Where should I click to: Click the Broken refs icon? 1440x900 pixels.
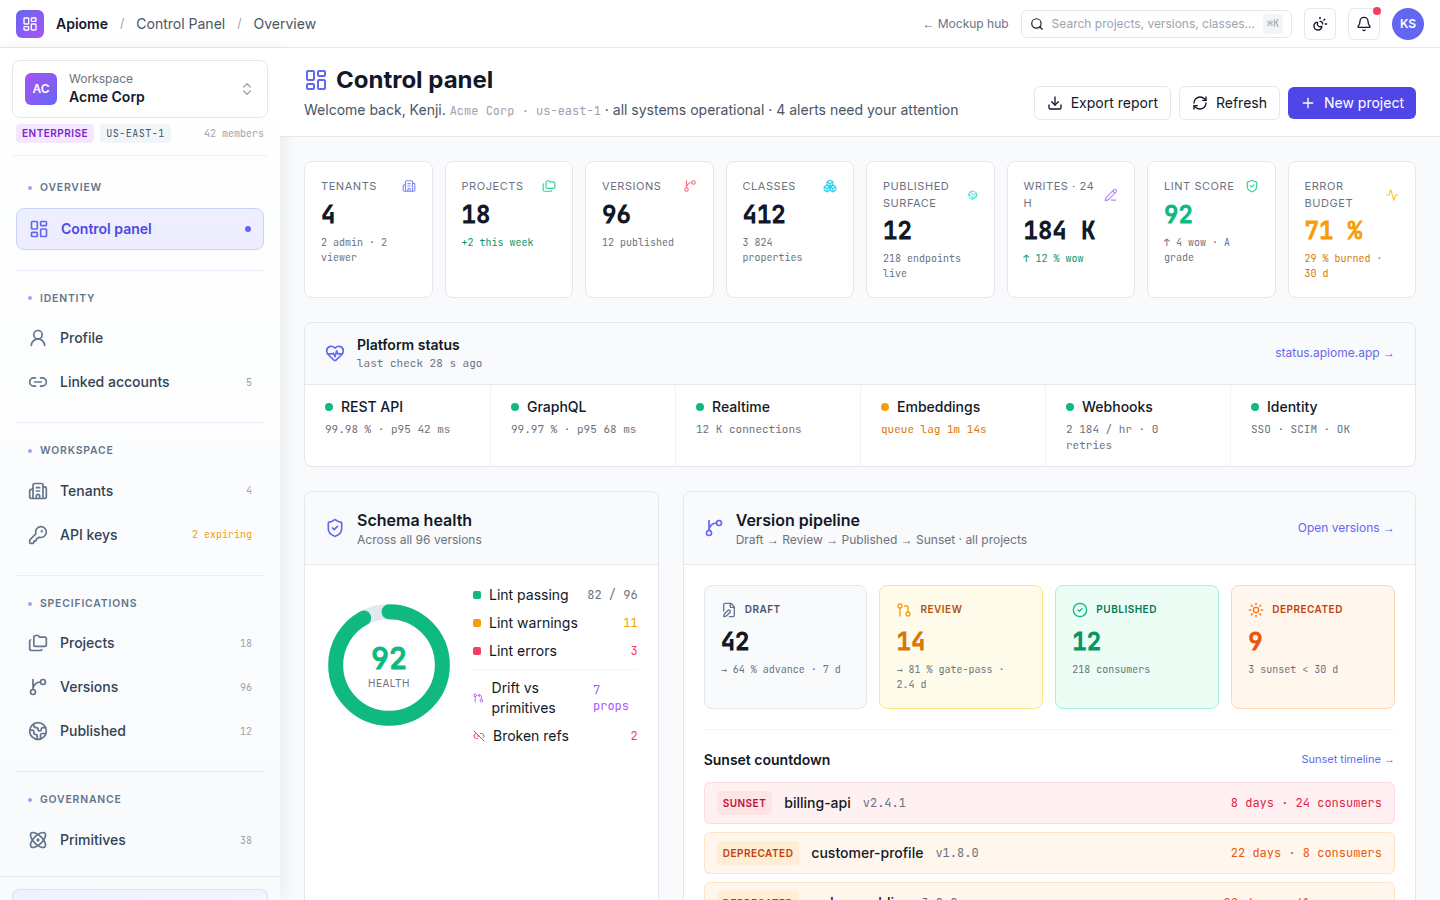point(479,736)
